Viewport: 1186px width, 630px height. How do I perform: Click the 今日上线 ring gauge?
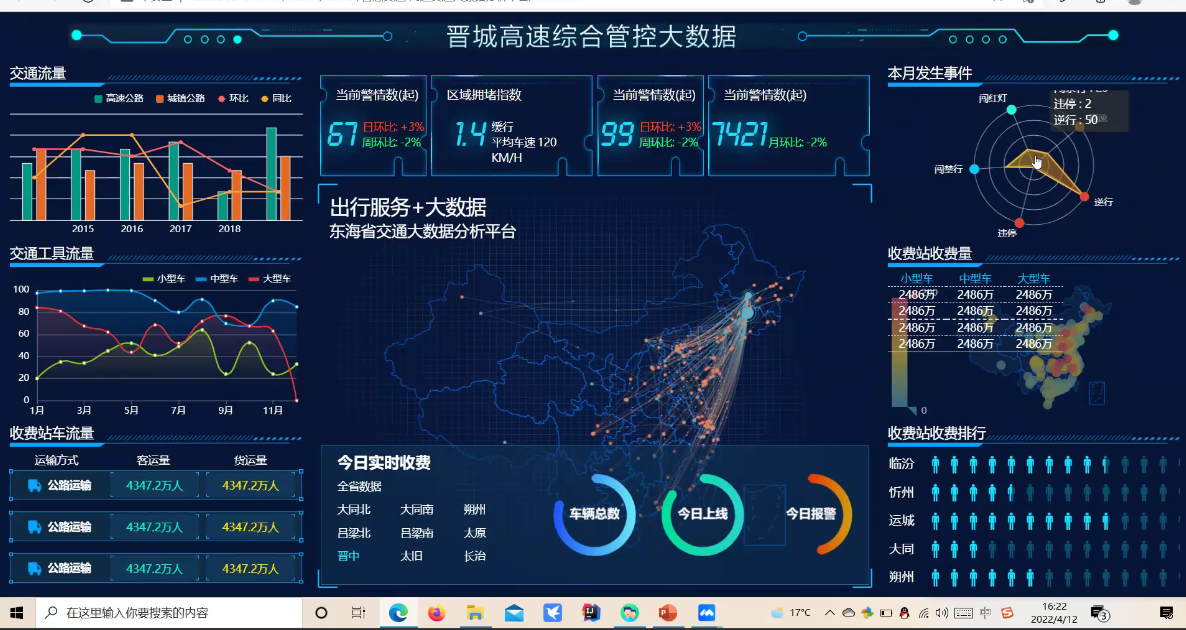pyautogui.click(x=702, y=514)
